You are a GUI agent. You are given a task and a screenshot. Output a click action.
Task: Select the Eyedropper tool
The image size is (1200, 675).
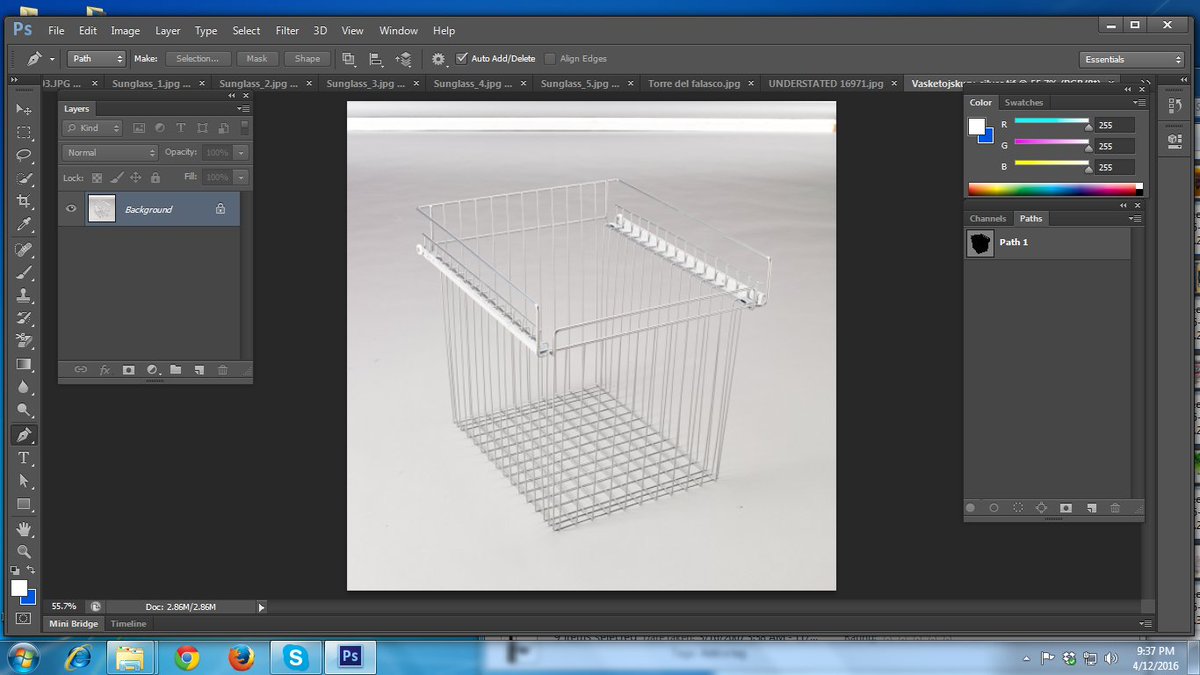24,225
